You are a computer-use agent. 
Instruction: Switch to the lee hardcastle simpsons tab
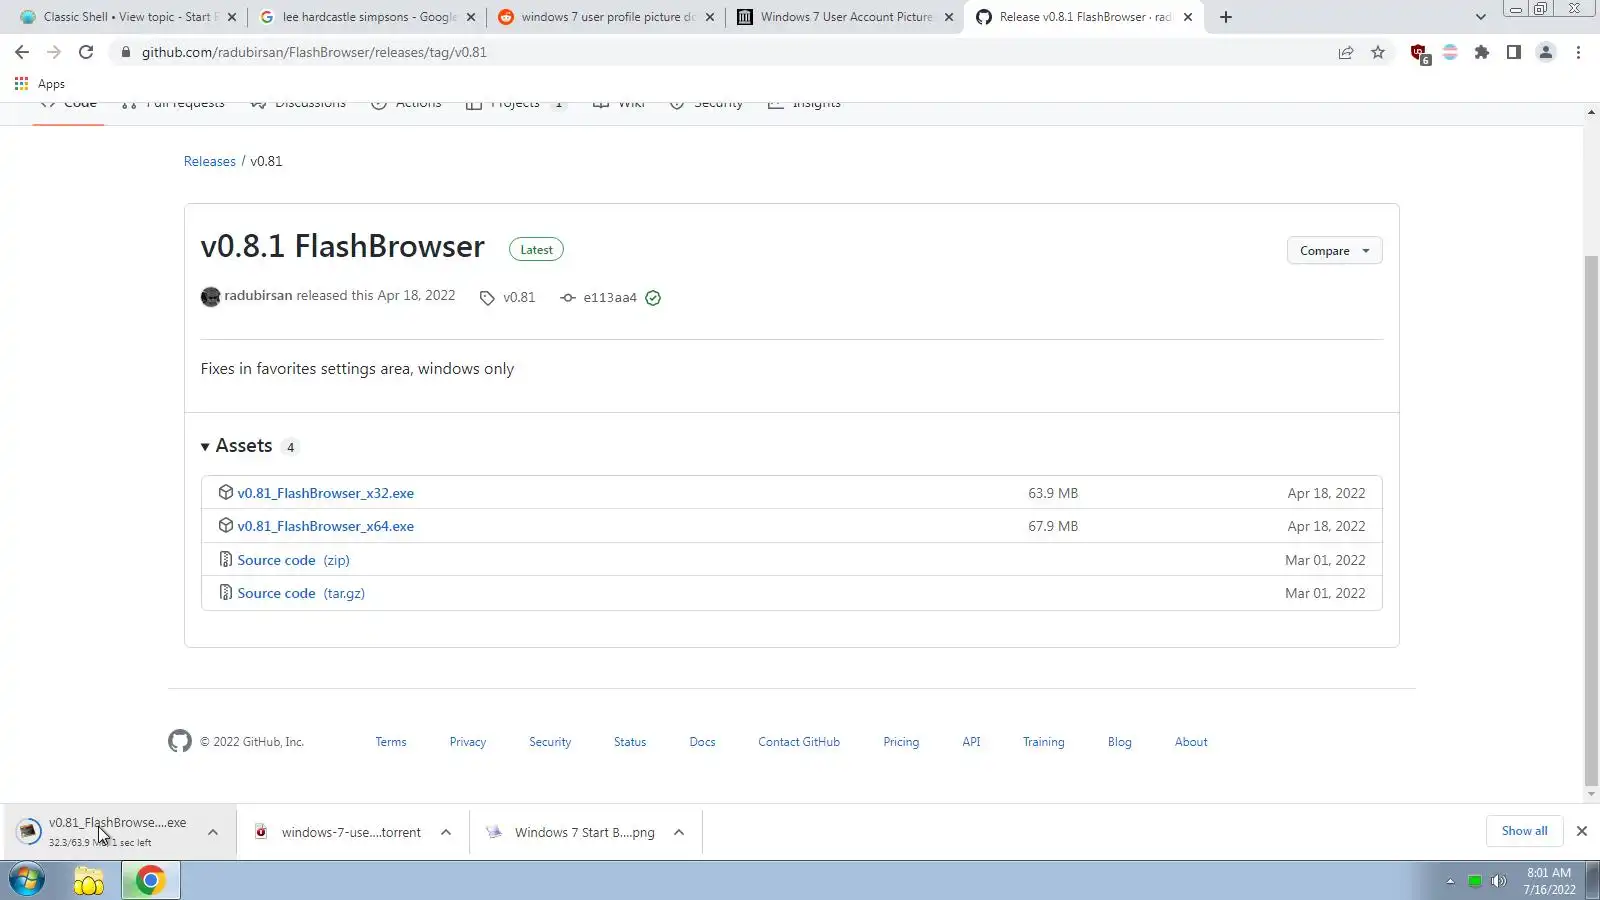point(367,17)
